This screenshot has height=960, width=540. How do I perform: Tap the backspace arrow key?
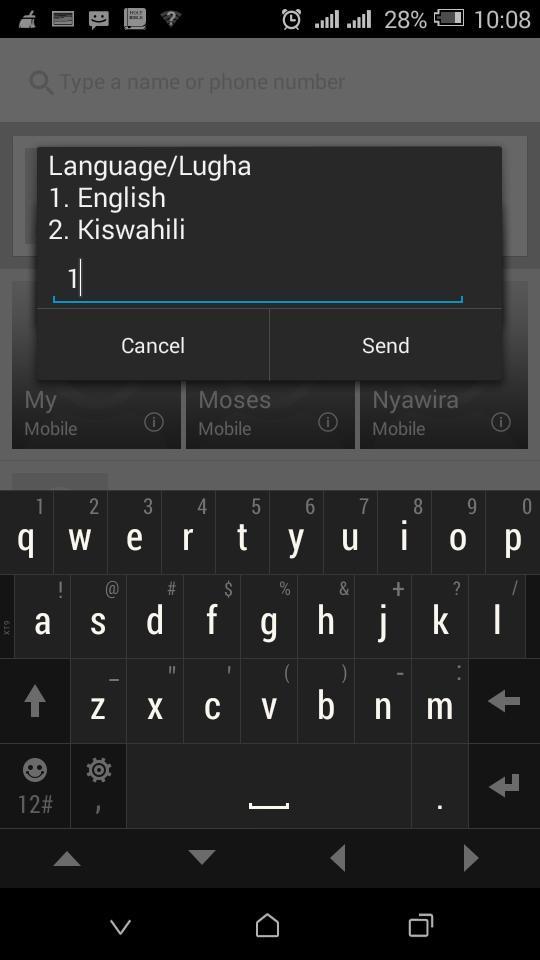click(x=504, y=701)
